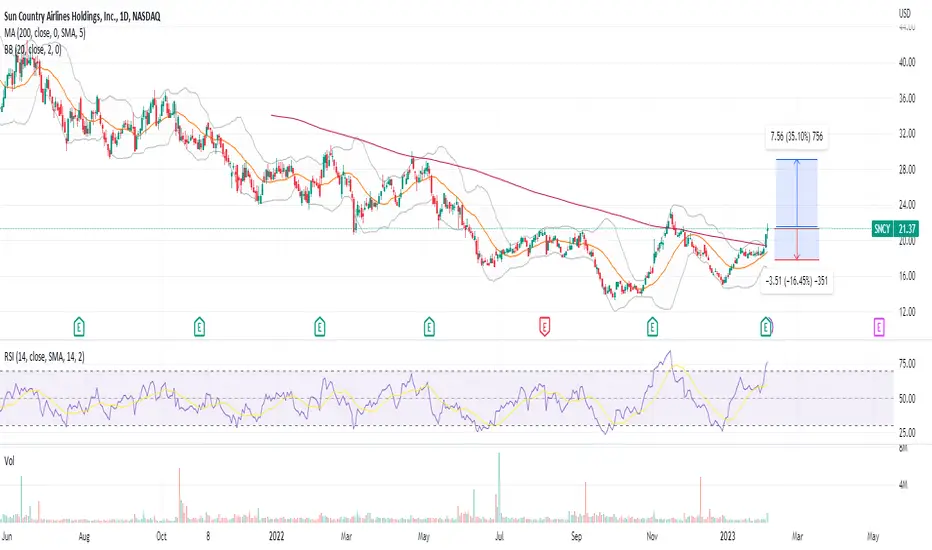
Task: Click the blue long position profit zone
Action: coord(796,193)
